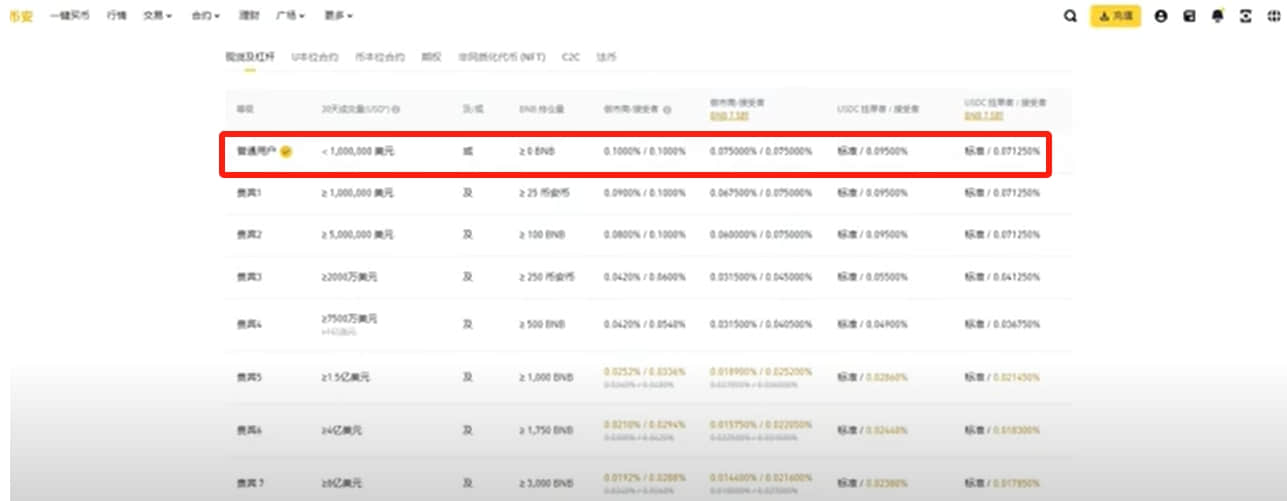
Task: Click the info icon beside 30天成交量 header
Action: 398,109
